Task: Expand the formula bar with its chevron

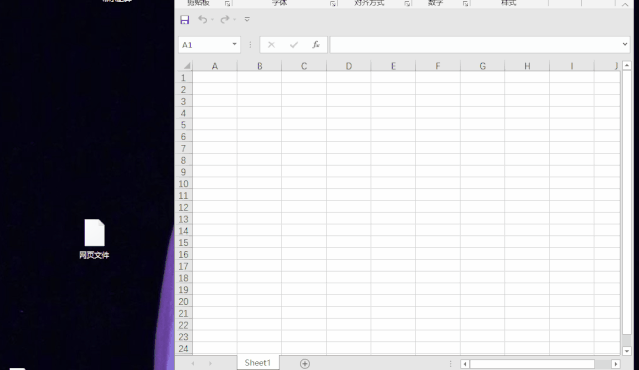Action: (x=625, y=44)
